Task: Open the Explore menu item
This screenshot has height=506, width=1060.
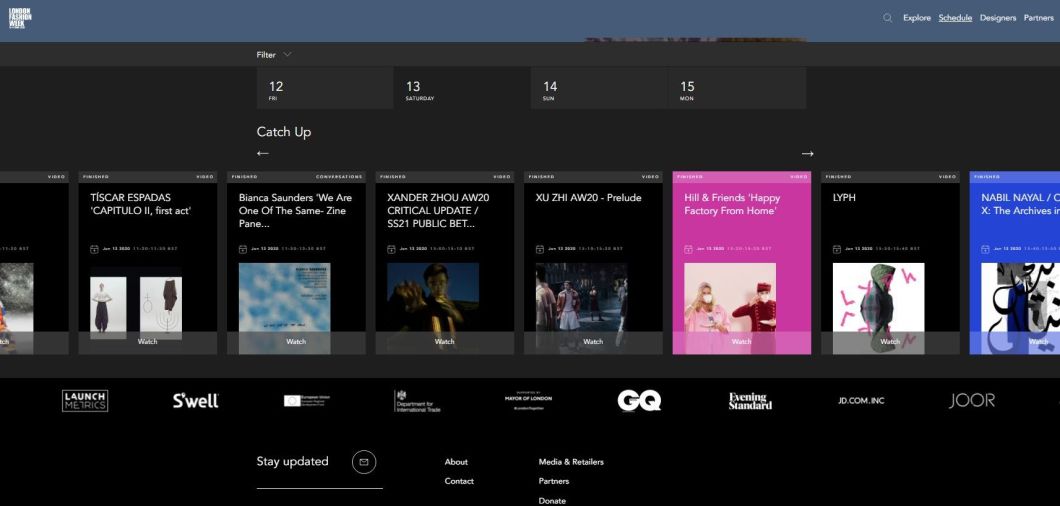Action: pos(916,18)
